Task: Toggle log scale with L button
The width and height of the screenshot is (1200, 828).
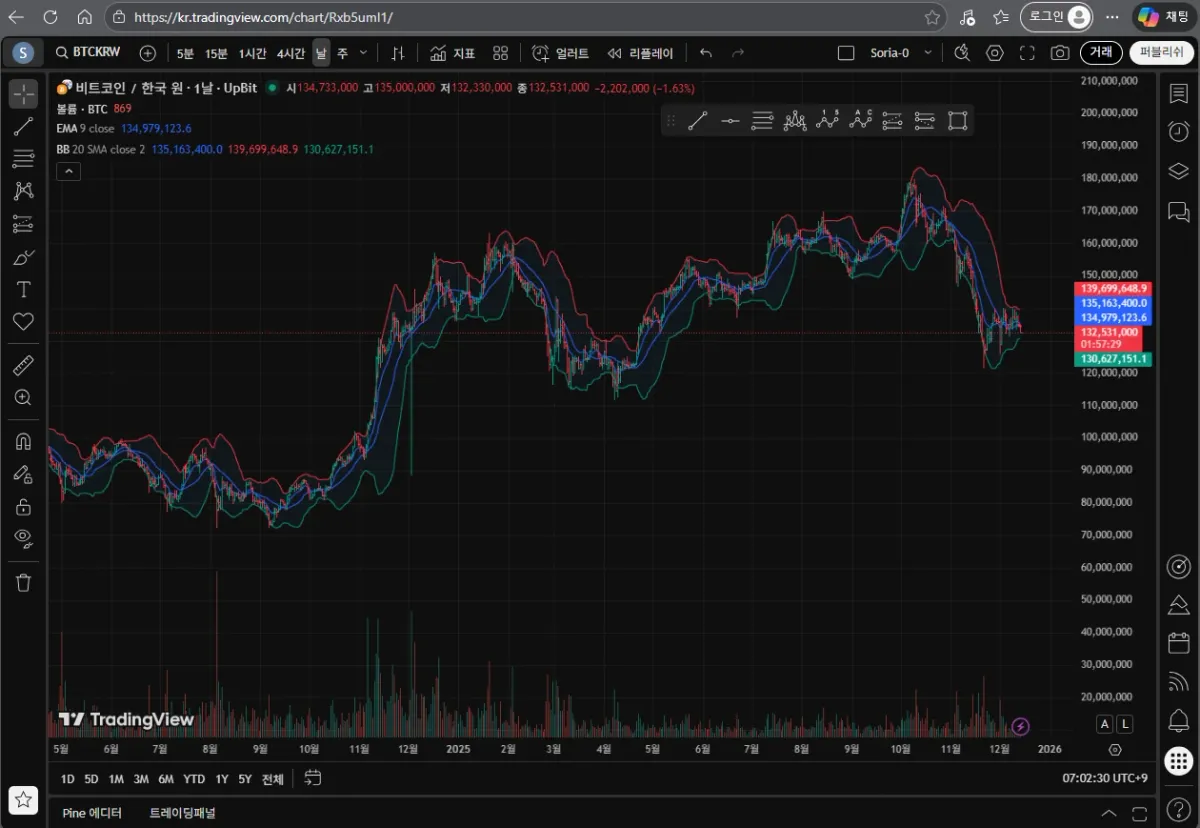Action: tap(1125, 724)
